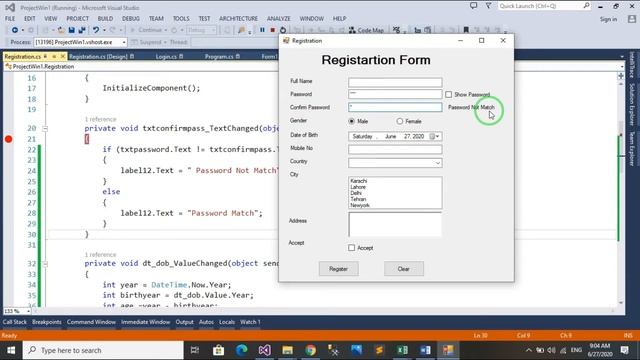
Task: Open the Continue button dropdown arrow
Action: pyautogui.click(x=165, y=30)
